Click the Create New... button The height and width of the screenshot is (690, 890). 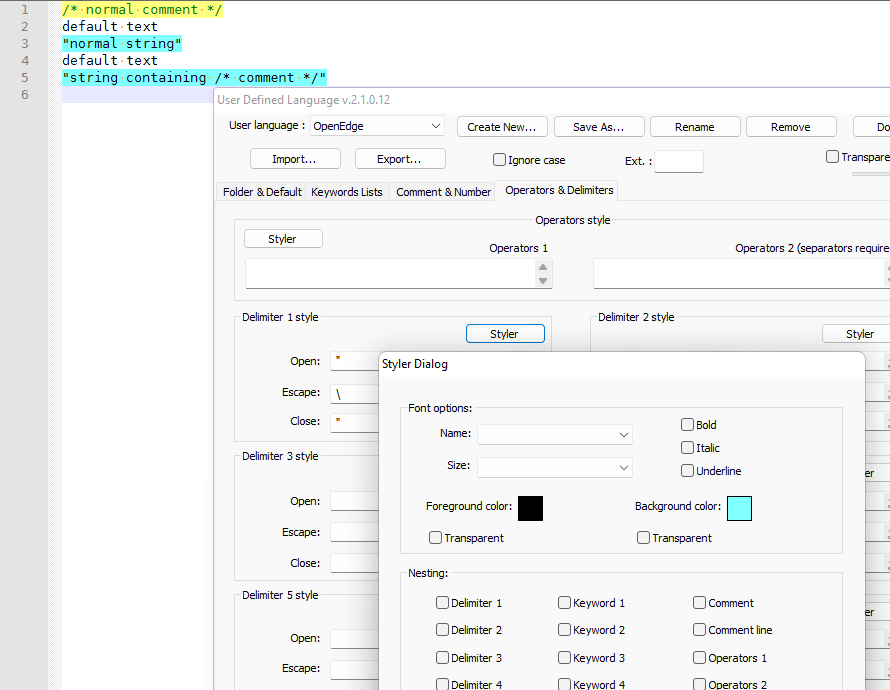[x=502, y=127]
